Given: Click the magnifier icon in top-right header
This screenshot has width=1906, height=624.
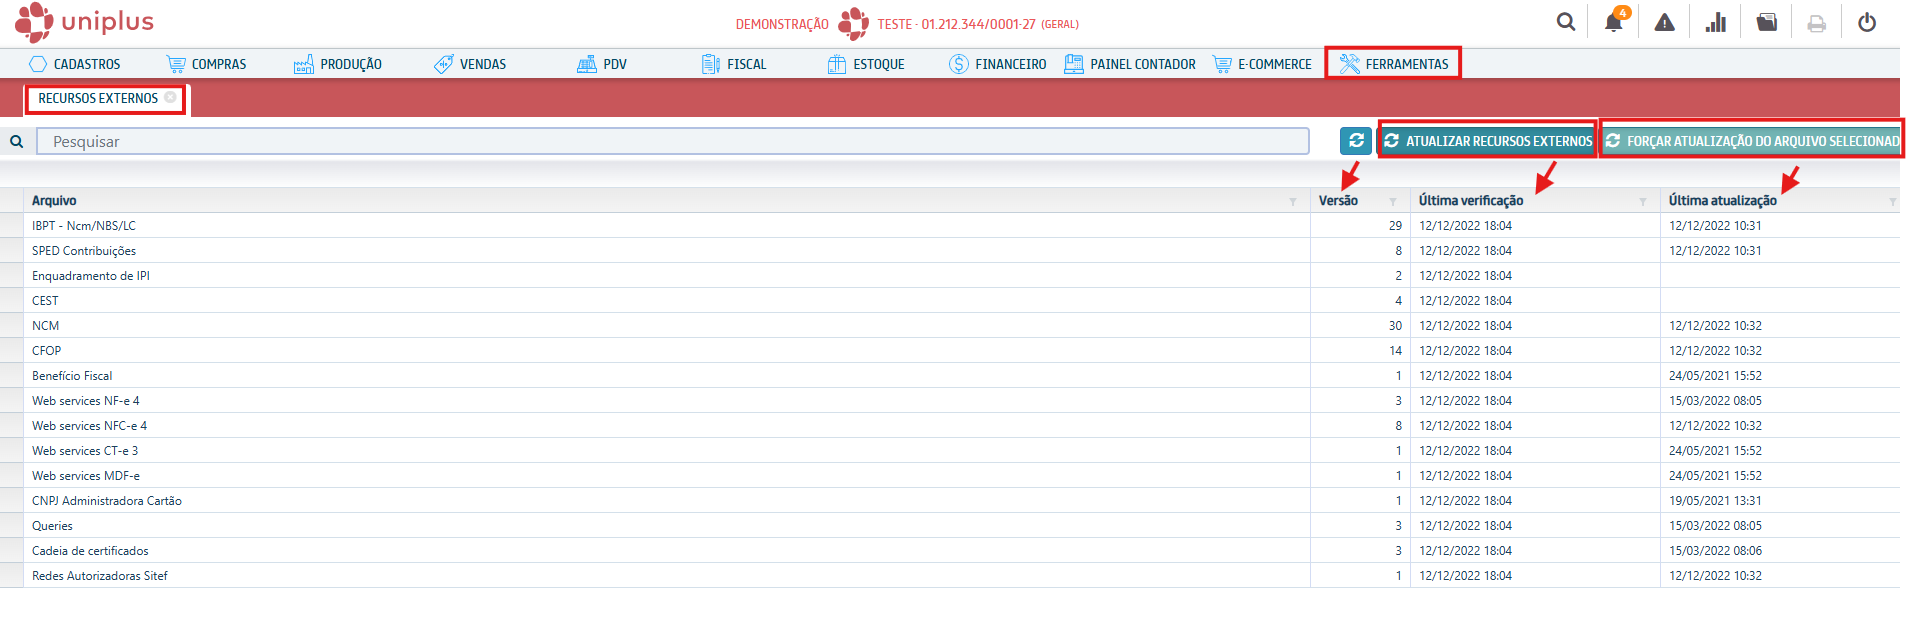Looking at the screenshot, I should (1566, 22).
